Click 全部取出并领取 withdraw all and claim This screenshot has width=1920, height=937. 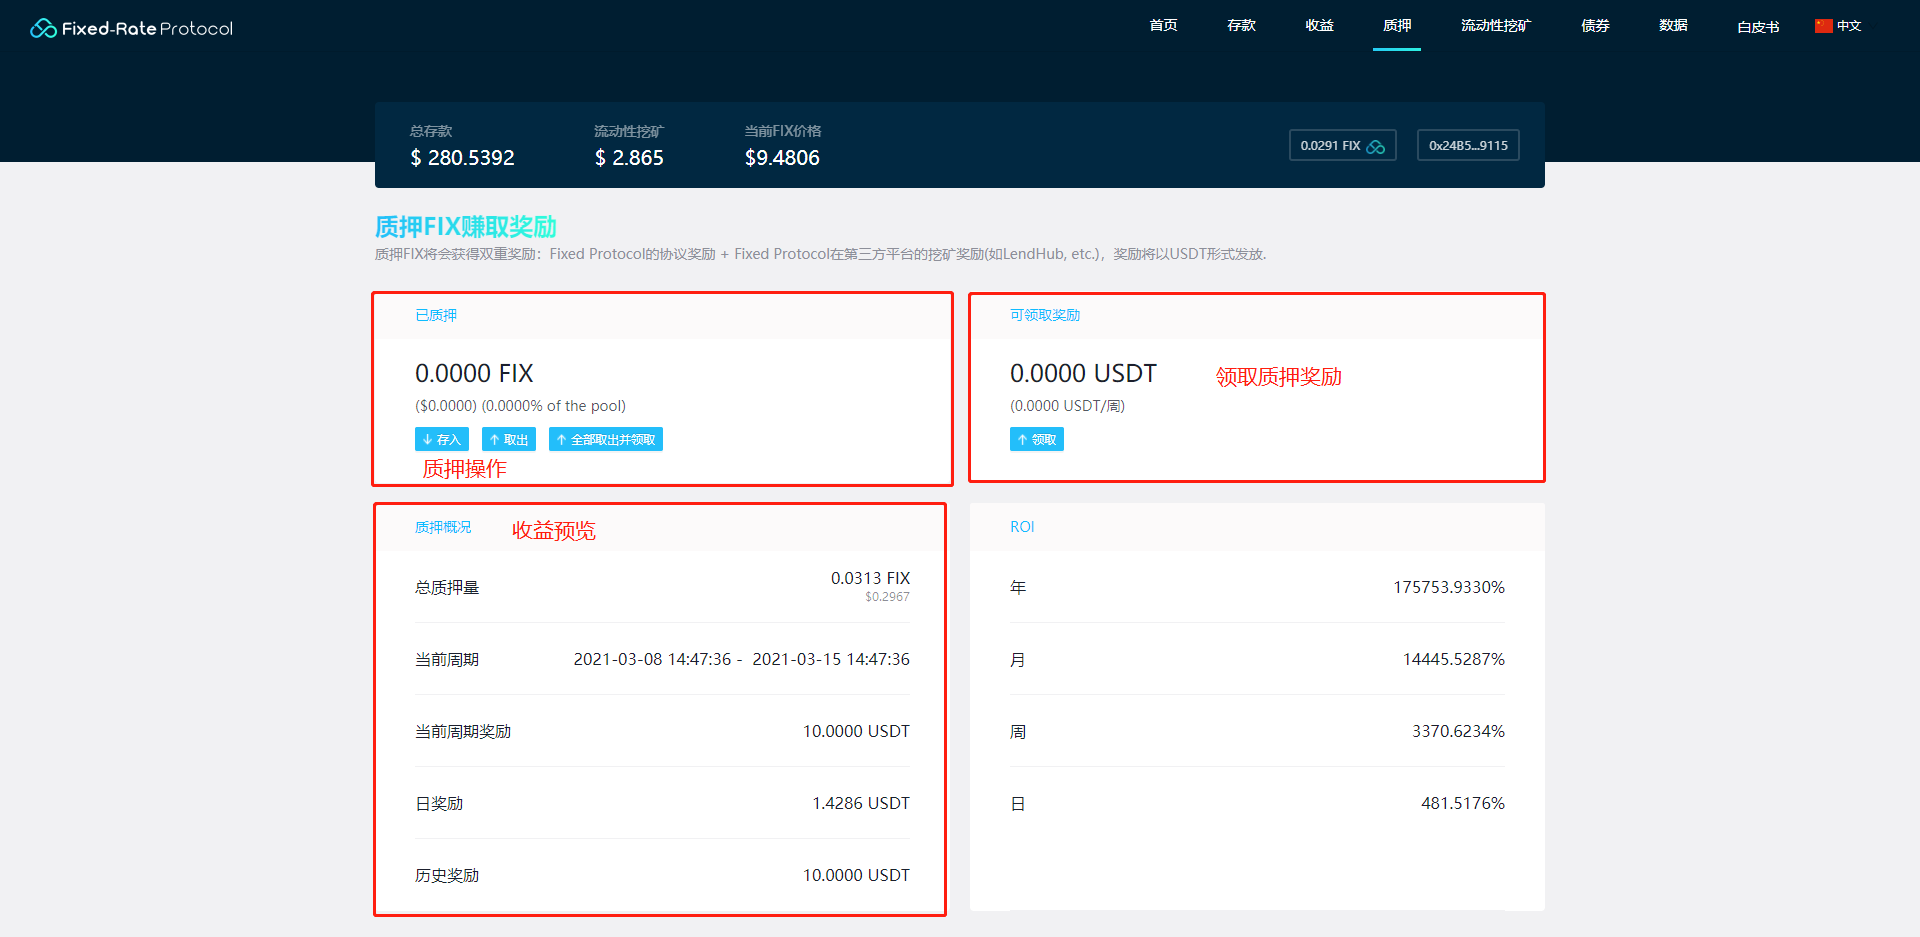(606, 440)
